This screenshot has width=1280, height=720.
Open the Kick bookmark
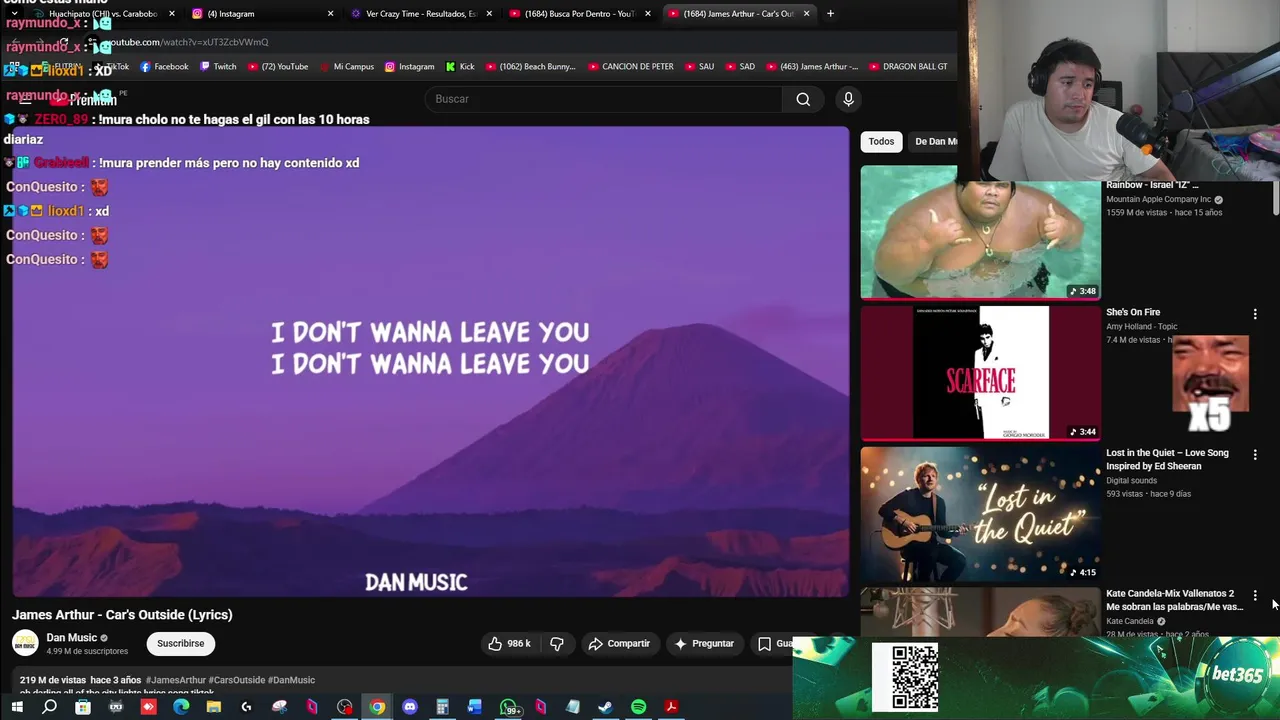[x=460, y=67]
